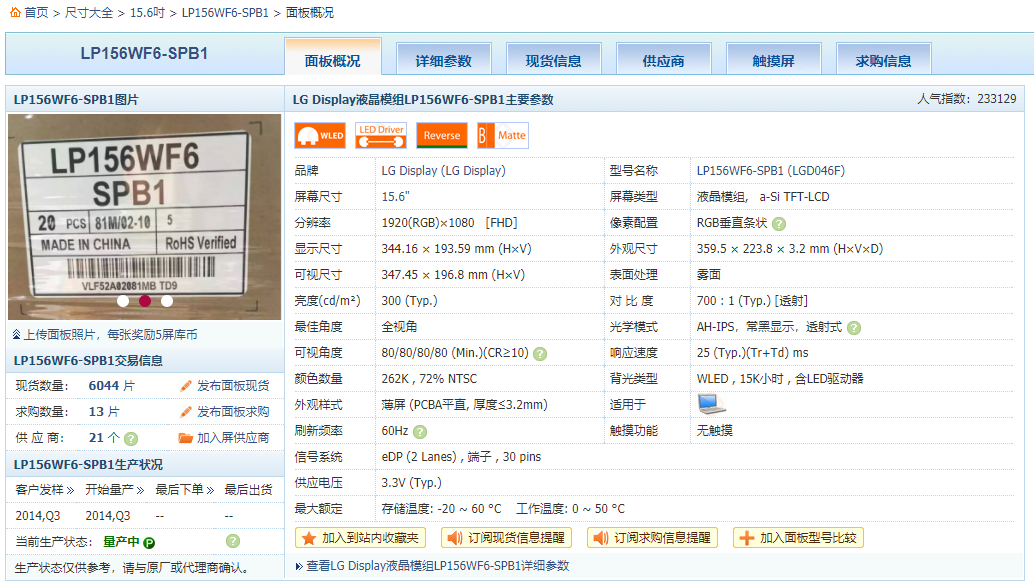Click the LG Display (LG Display) brand value
1034x586 pixels.
click(443, 171)
